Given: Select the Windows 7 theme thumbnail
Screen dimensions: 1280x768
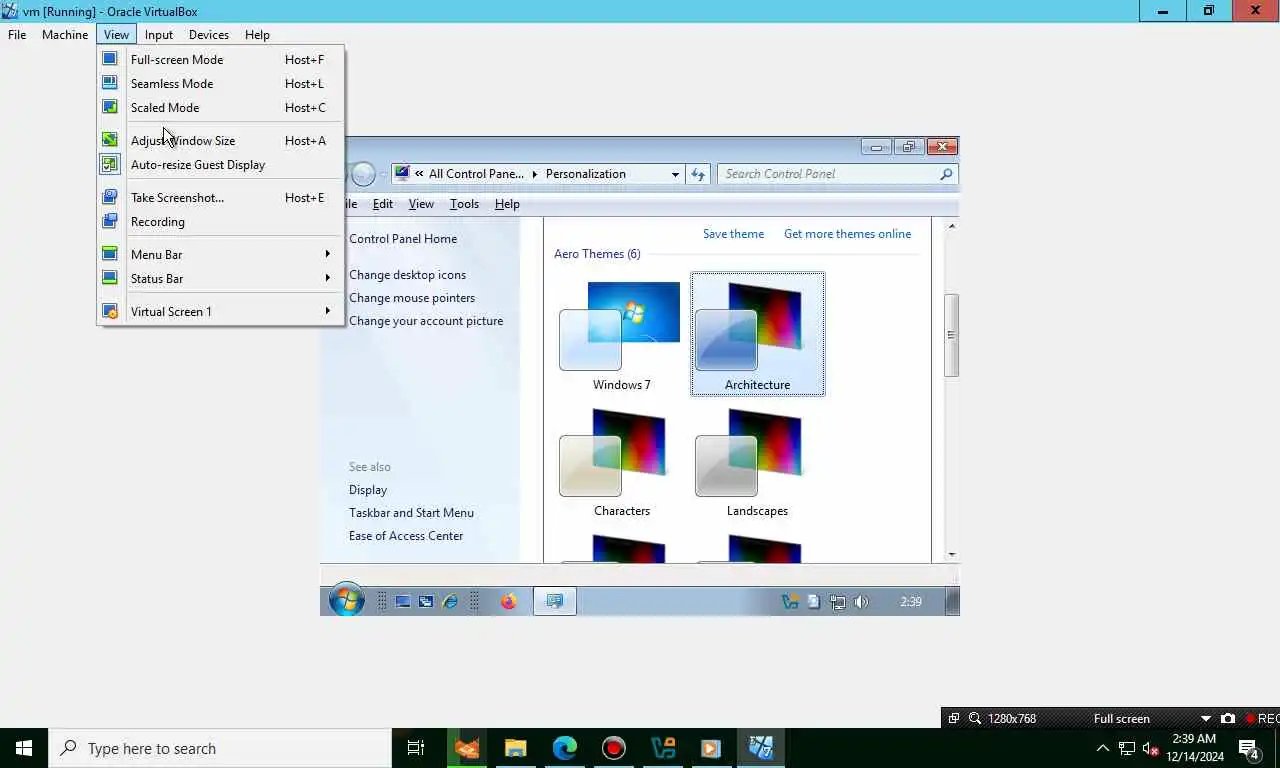Looking at the screenshot, I should tap(621, 334).
